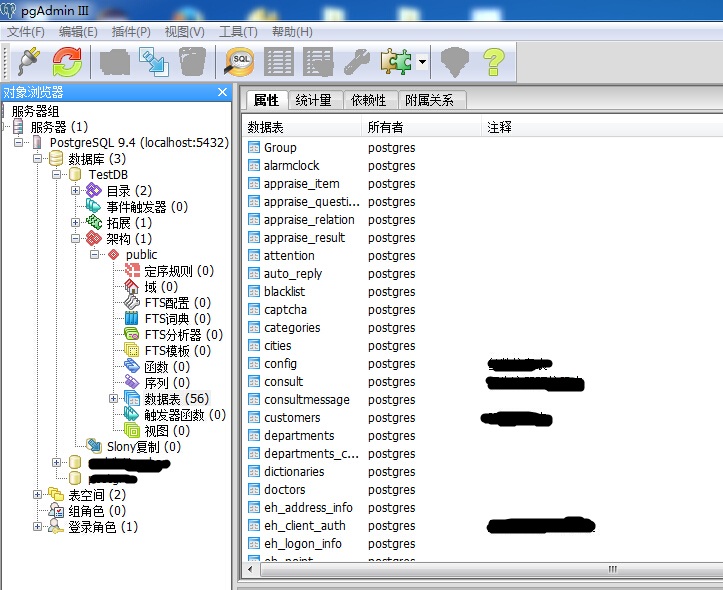This screenshot has height=590, width=723.
Task: Open the 插件(P) menu
Action: click(x=131, y=32)
